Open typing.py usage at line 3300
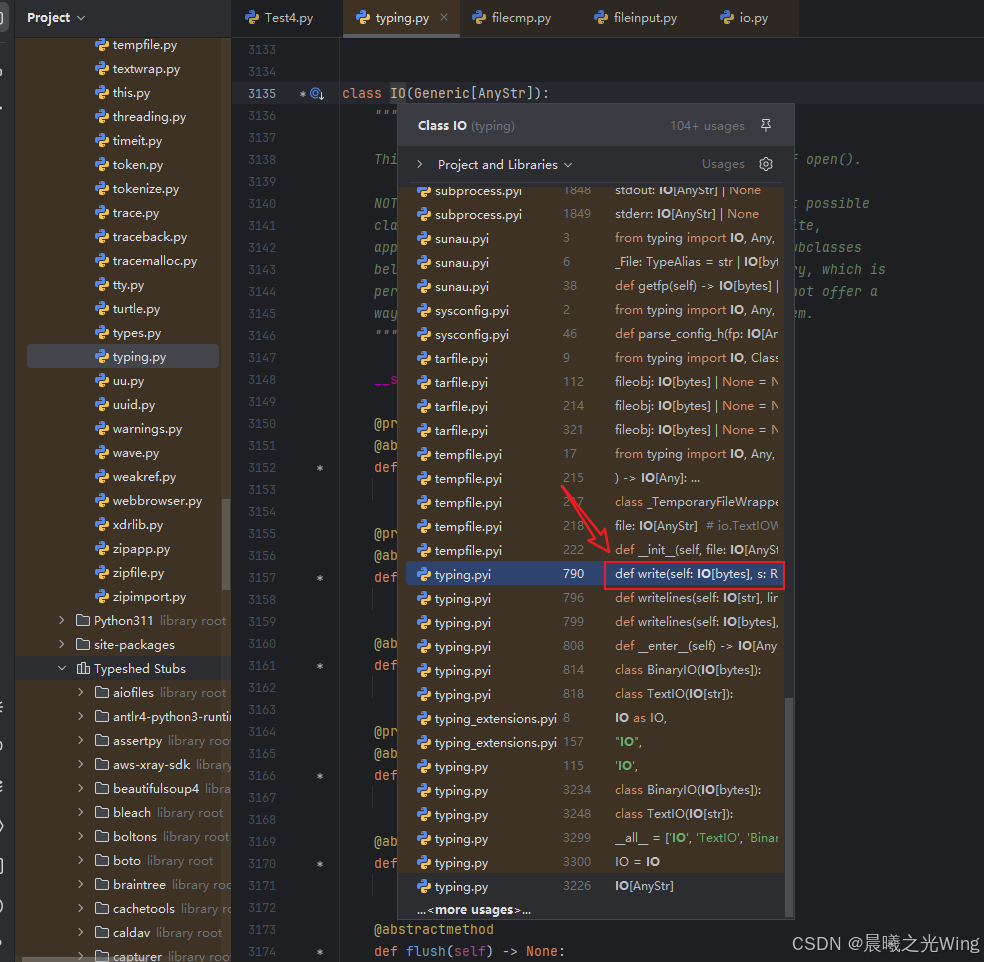The image size is (984, 962). click(x=595, y=862)
